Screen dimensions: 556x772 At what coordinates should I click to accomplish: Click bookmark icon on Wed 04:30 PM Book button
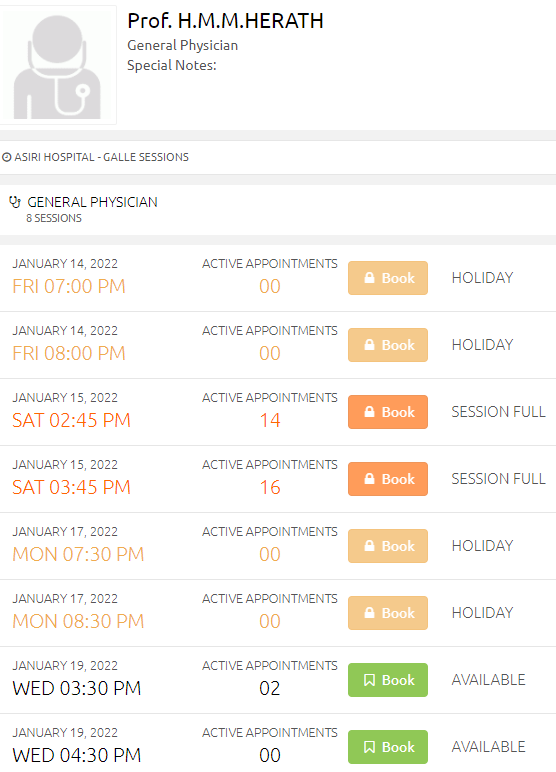(x=369, y=747)
